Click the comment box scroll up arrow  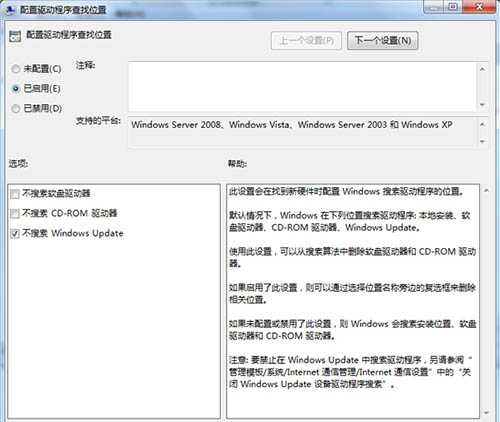pos(482,69)
